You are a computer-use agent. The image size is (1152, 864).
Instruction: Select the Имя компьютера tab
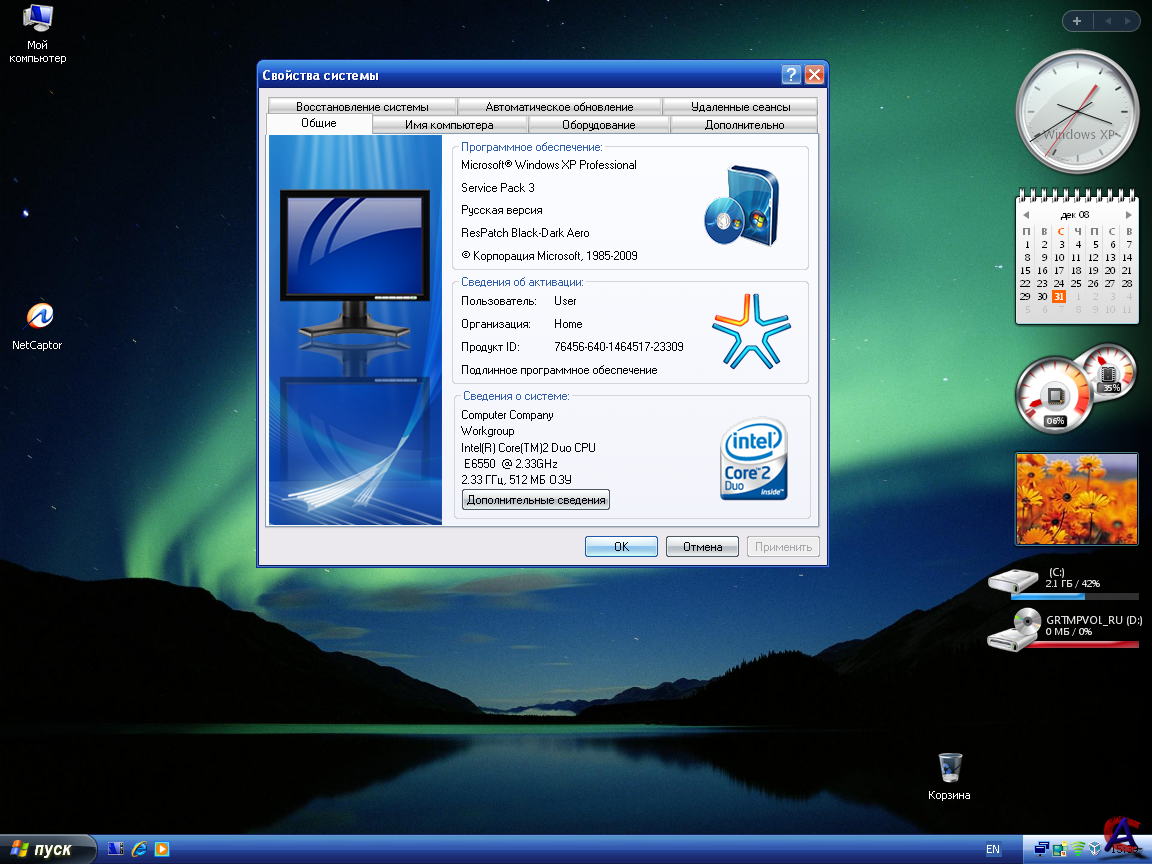point(449,125)
